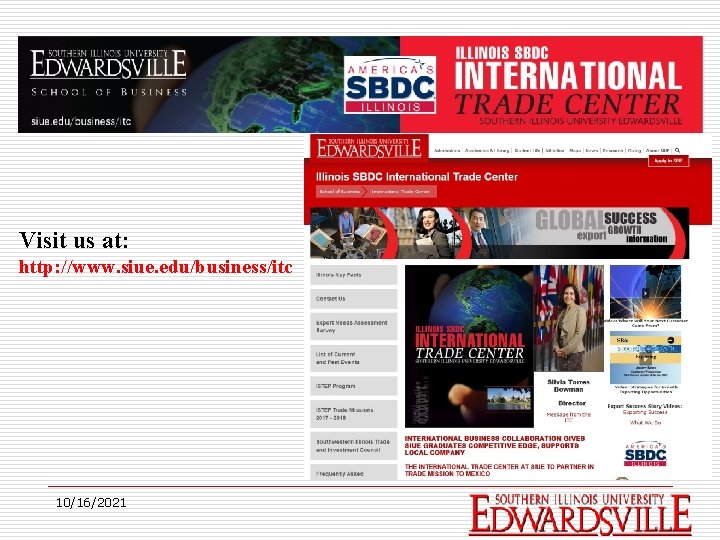
Task: Play the Strategies for Growth video thumbnail
Action: pos(645,358)
